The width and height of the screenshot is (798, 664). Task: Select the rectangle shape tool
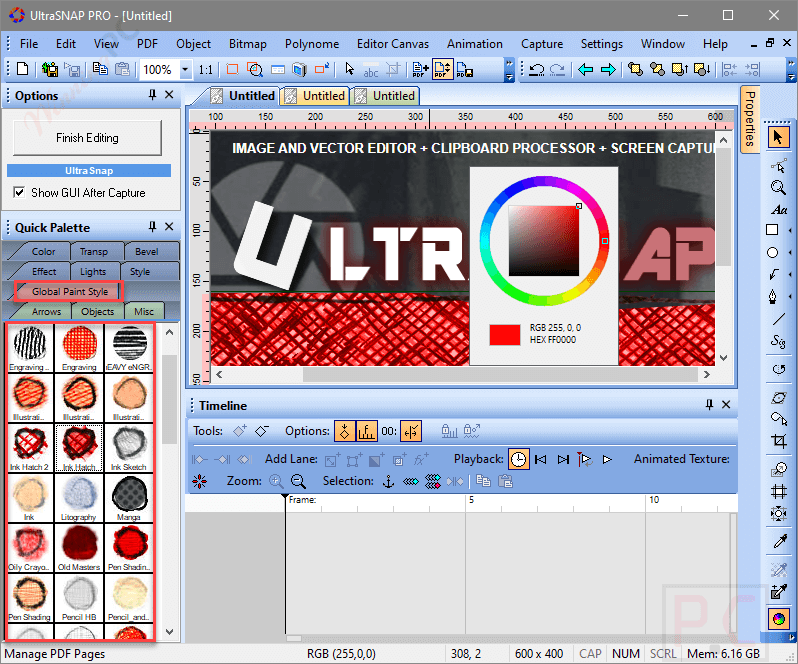click(x=773, y=230)
